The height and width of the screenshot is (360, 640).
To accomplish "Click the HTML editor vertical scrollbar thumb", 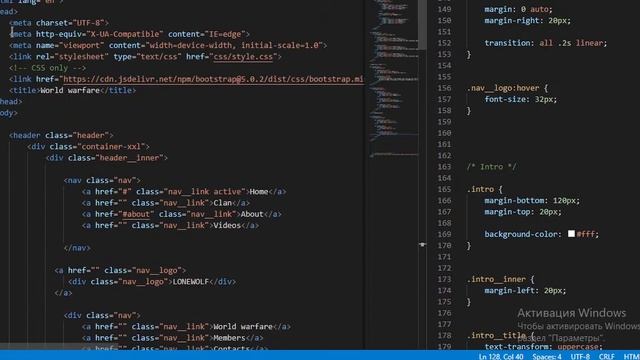I will pos(422,24).
